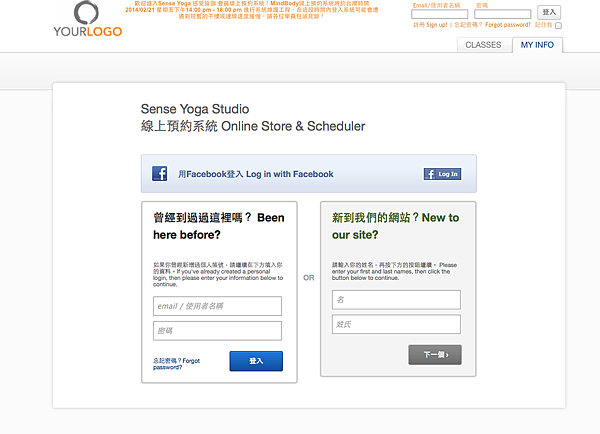Click the Facebook Log In button

pos(442,174)
